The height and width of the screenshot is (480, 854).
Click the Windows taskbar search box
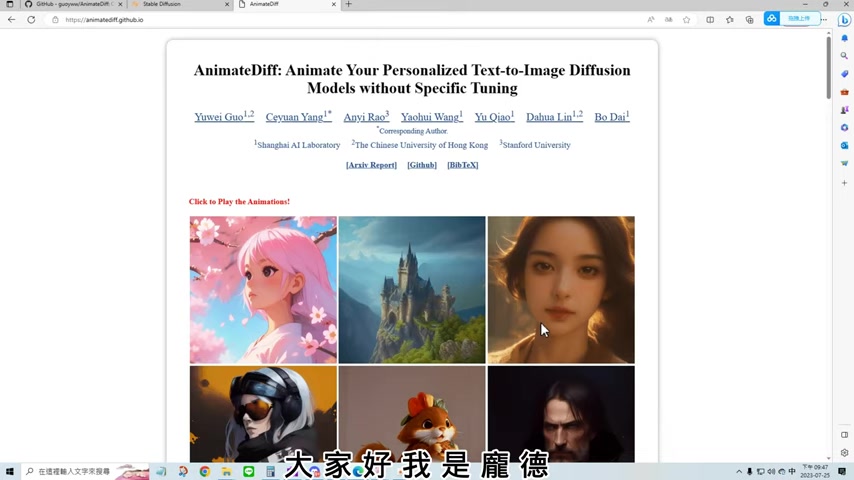tap(84, 471)
